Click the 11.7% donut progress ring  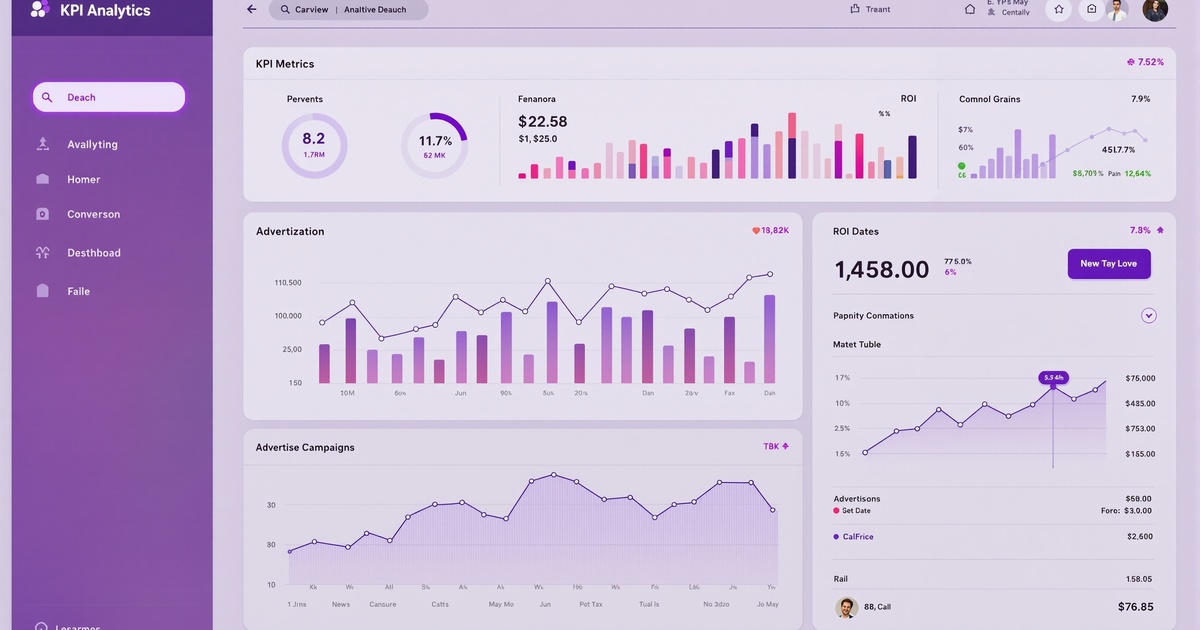435,145
